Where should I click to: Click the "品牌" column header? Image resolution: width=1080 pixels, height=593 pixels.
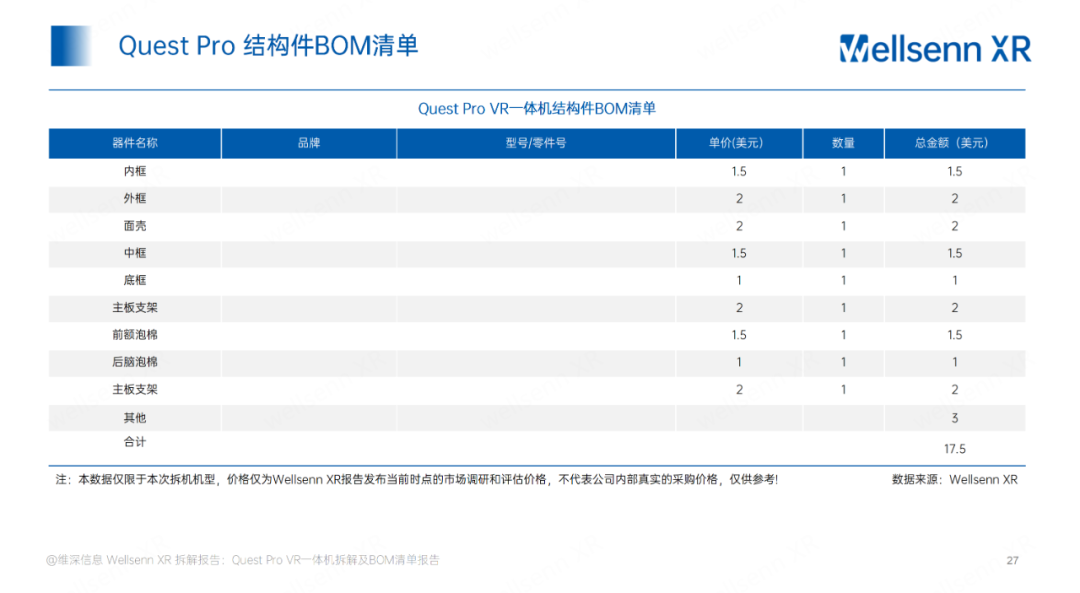tap(309, 143)
